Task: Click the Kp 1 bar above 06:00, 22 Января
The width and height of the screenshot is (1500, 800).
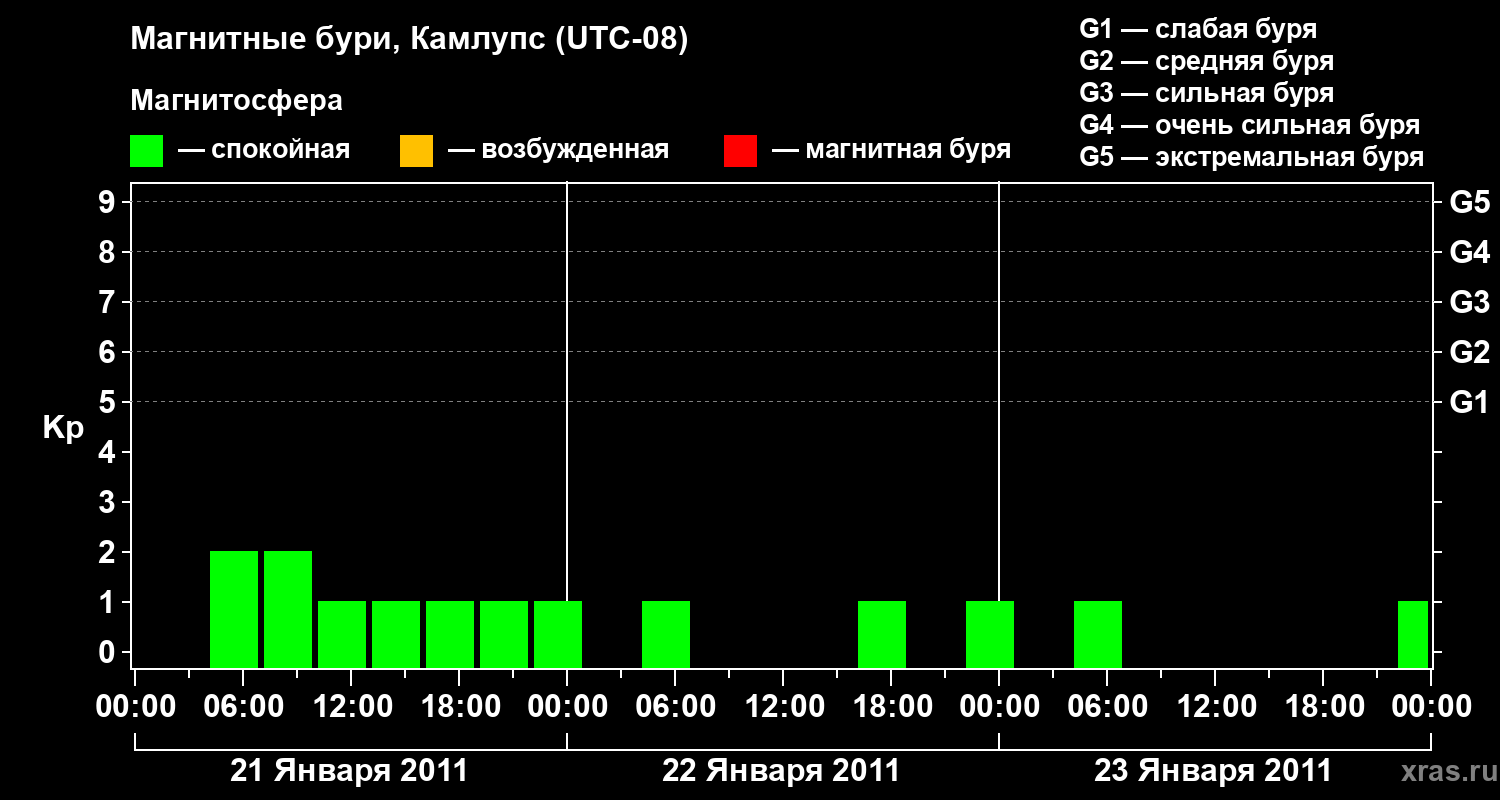Action: pyautogui.click(x=666, y=634)
